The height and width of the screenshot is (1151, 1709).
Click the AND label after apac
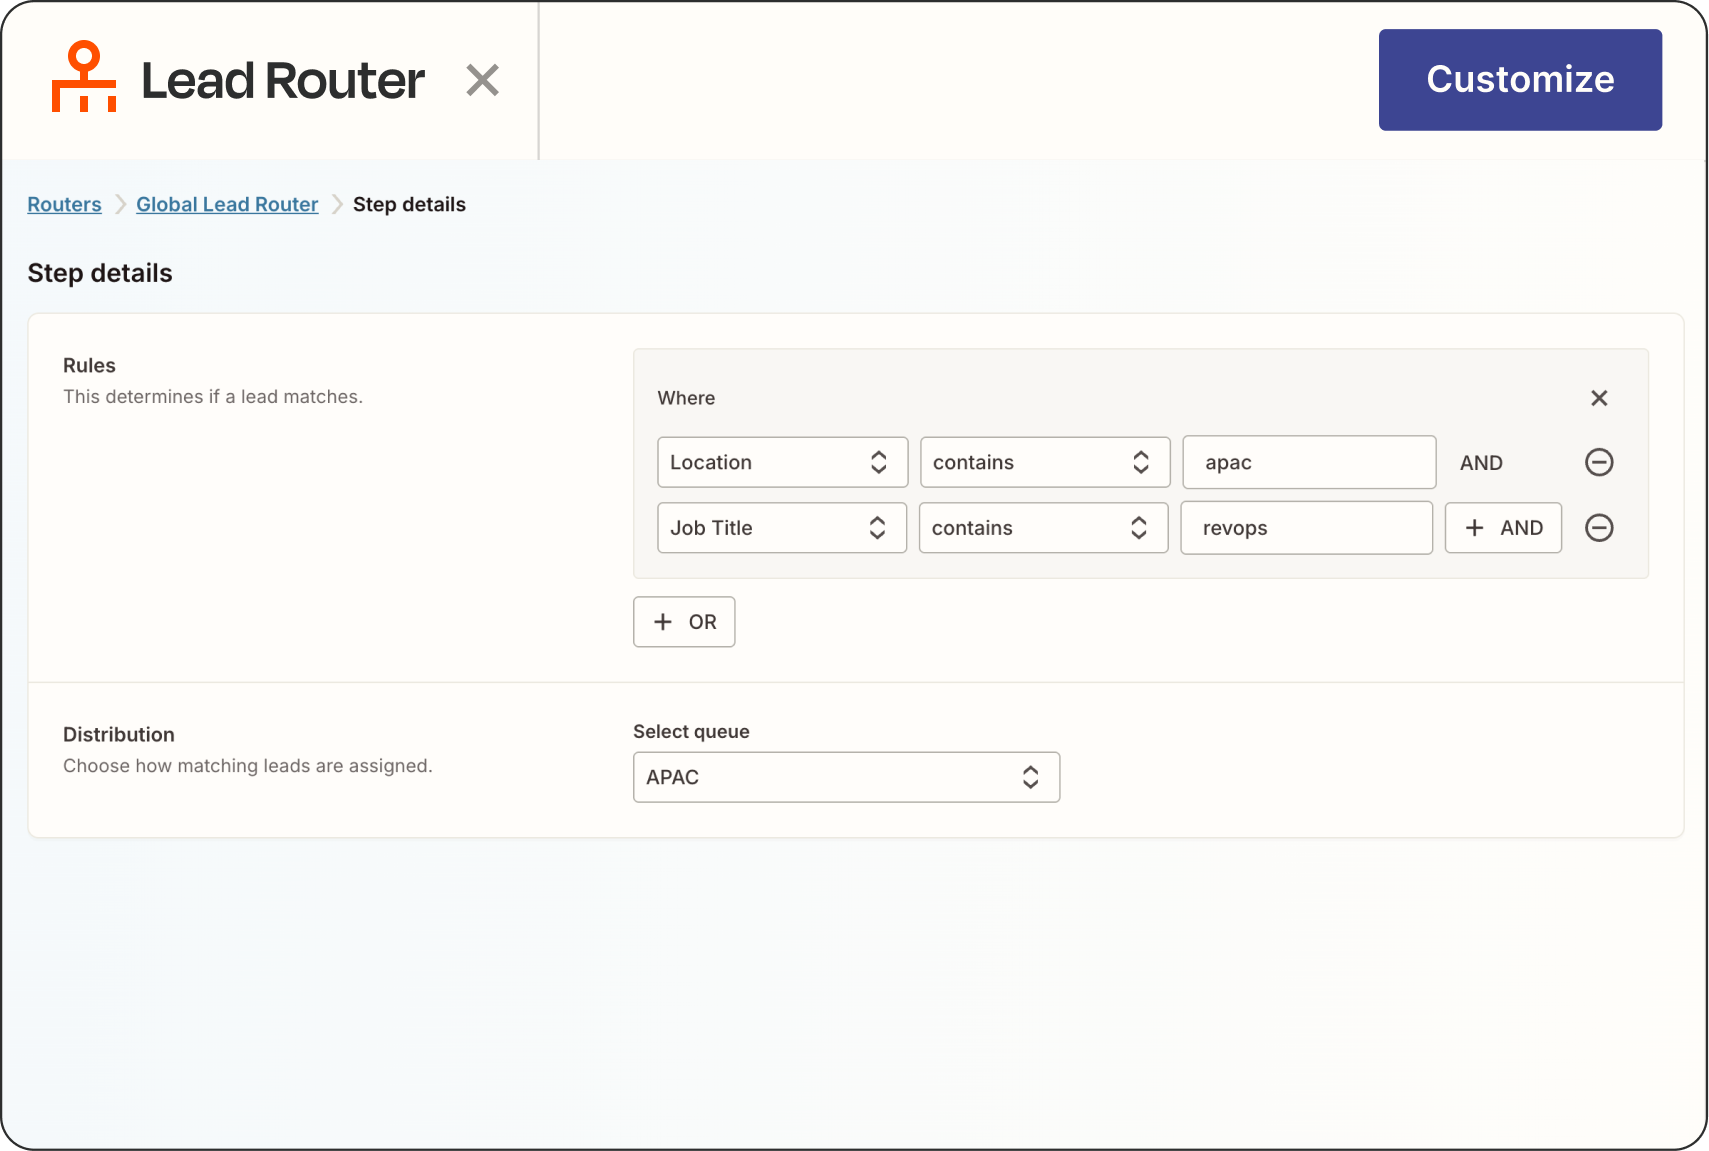pyautogui.click(x=1480, y=463)
